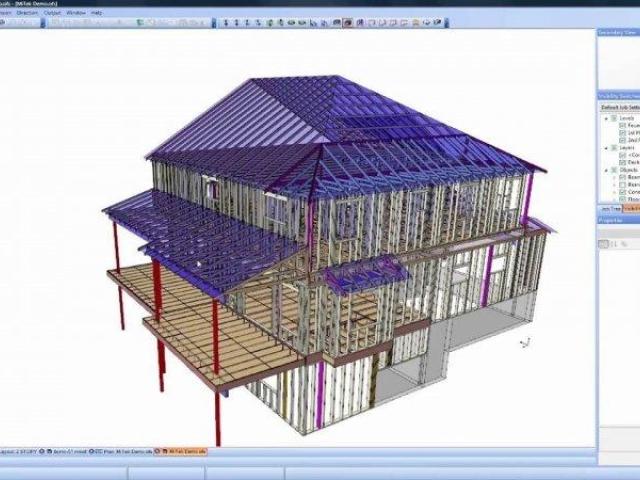This screenshot has height=480, width=640.
Task: Click the last icon in the view toolbar
Action: 438,22
